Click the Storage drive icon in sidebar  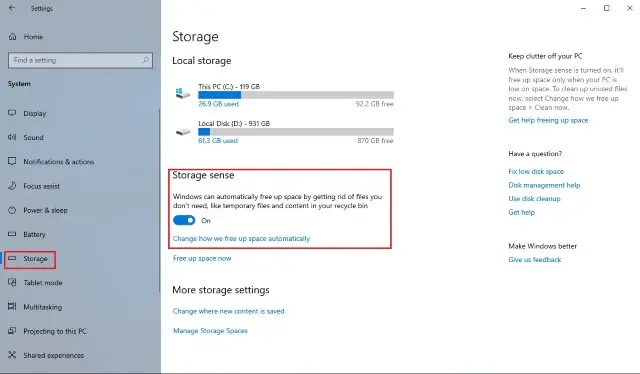click(x=12, y=258)
